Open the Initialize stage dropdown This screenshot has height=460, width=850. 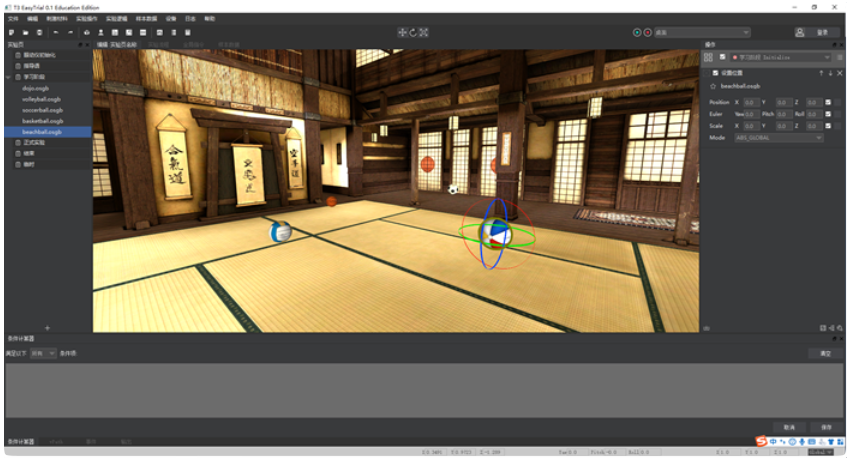782,58
